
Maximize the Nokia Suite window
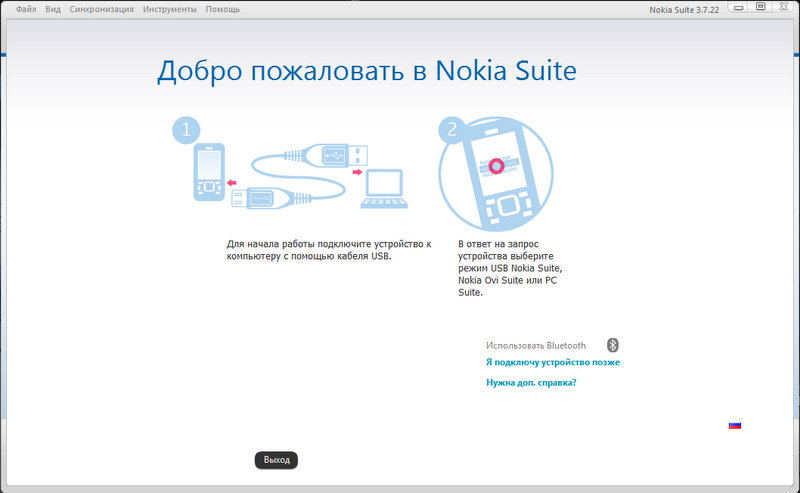[x=760, y=7]
